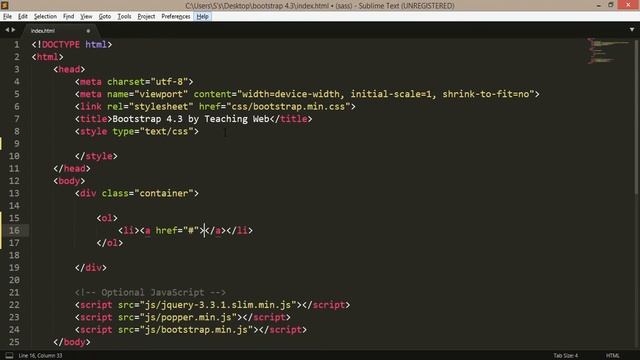Minimize the Sublime Text window

(598, 5)
